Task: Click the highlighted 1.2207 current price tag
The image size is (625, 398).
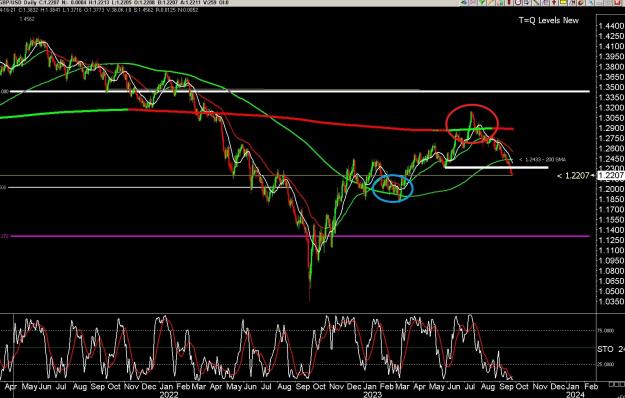Action: pos(611,175)
